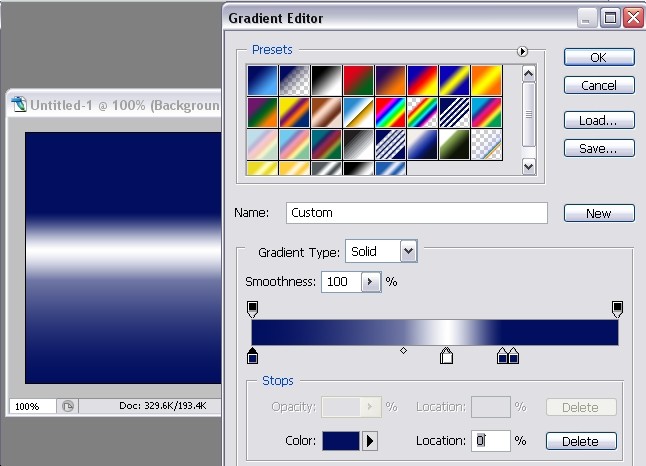Click the gradient Name text field
The image size is (646, 466).
(416, 213)
